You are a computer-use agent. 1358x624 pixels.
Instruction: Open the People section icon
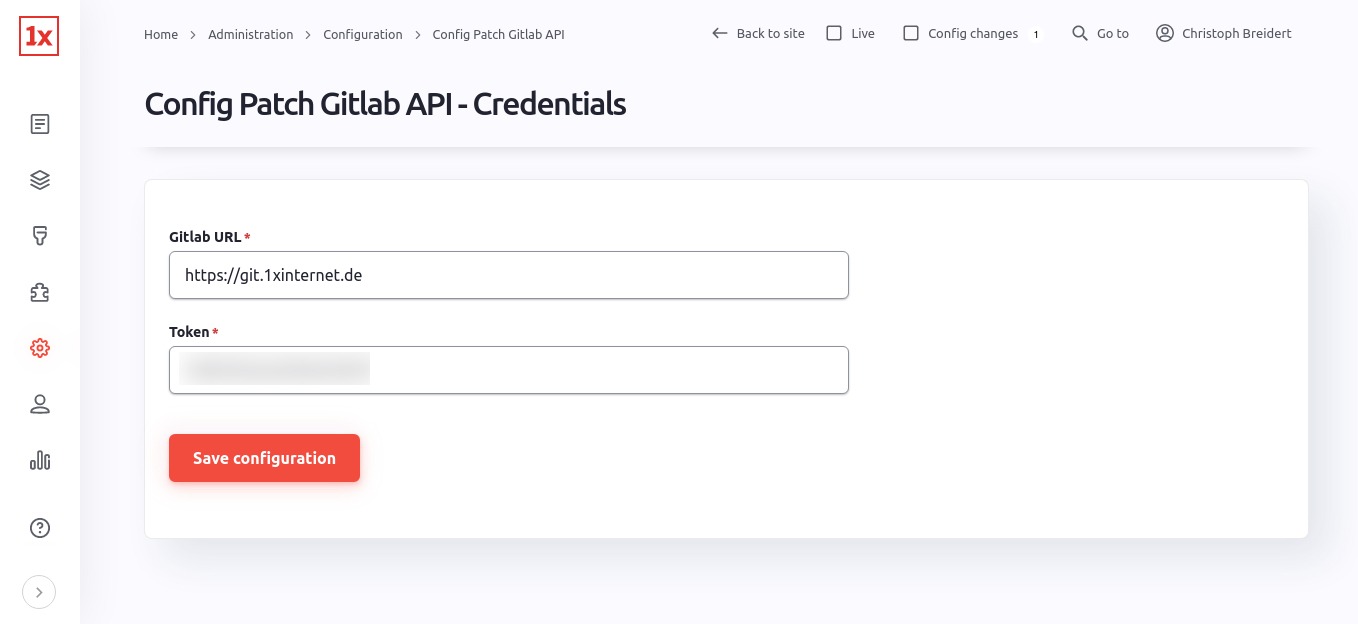(x=39, y=404)
